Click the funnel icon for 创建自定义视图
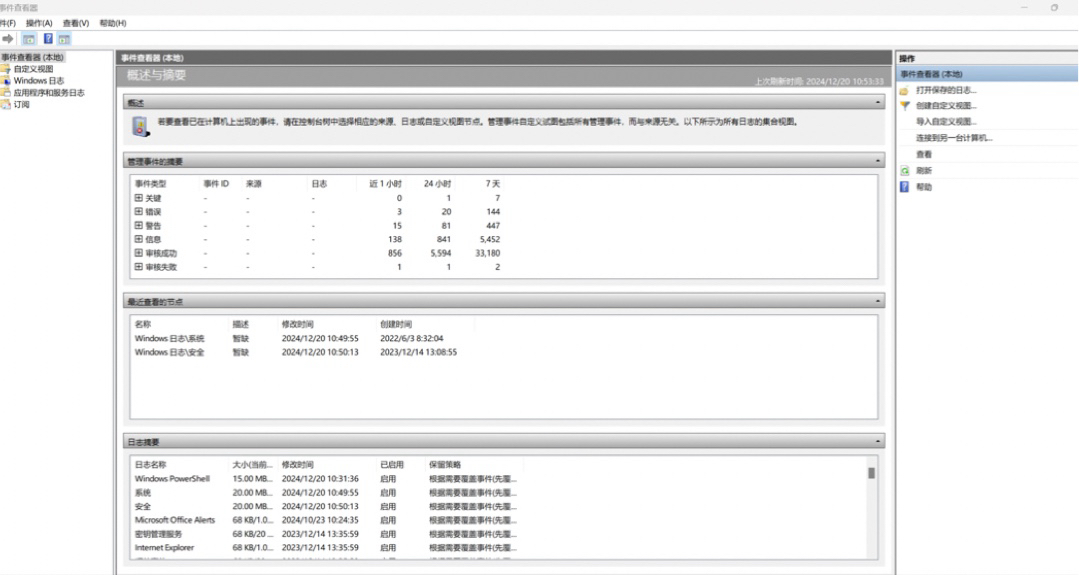 904,106
